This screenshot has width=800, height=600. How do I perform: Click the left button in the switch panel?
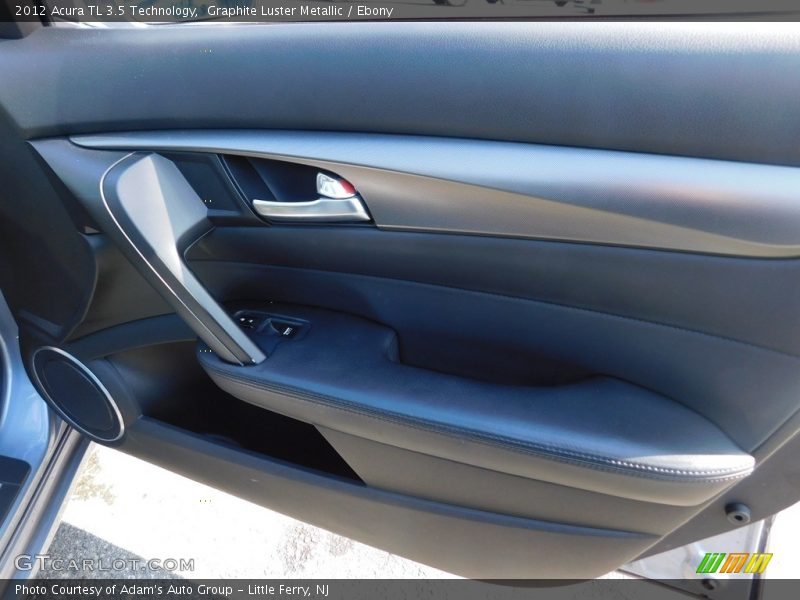(250, 321)
